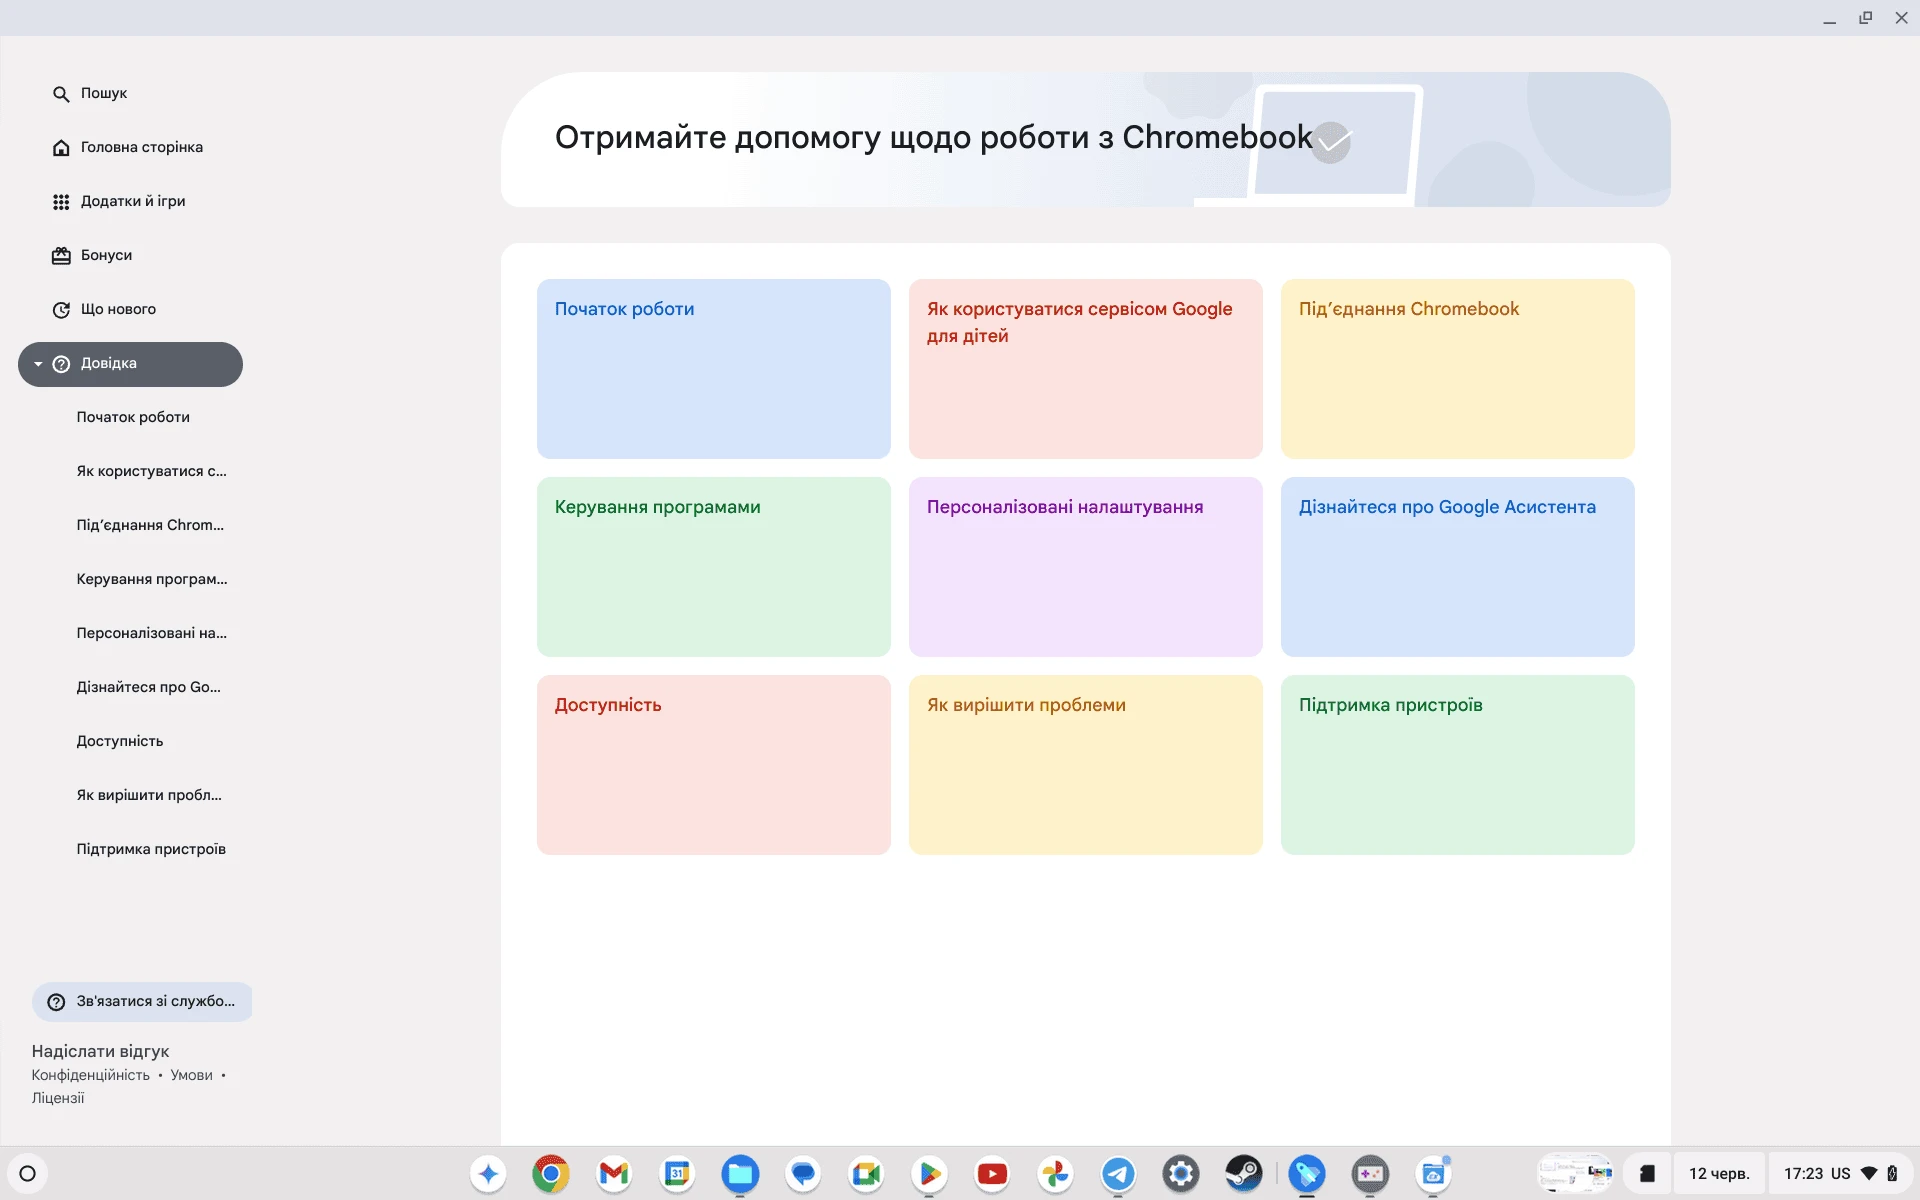The height and width of the screenshot is (1200, 1920).
Task: Launch YouTube from the shelf
Action: [992, 1174]
